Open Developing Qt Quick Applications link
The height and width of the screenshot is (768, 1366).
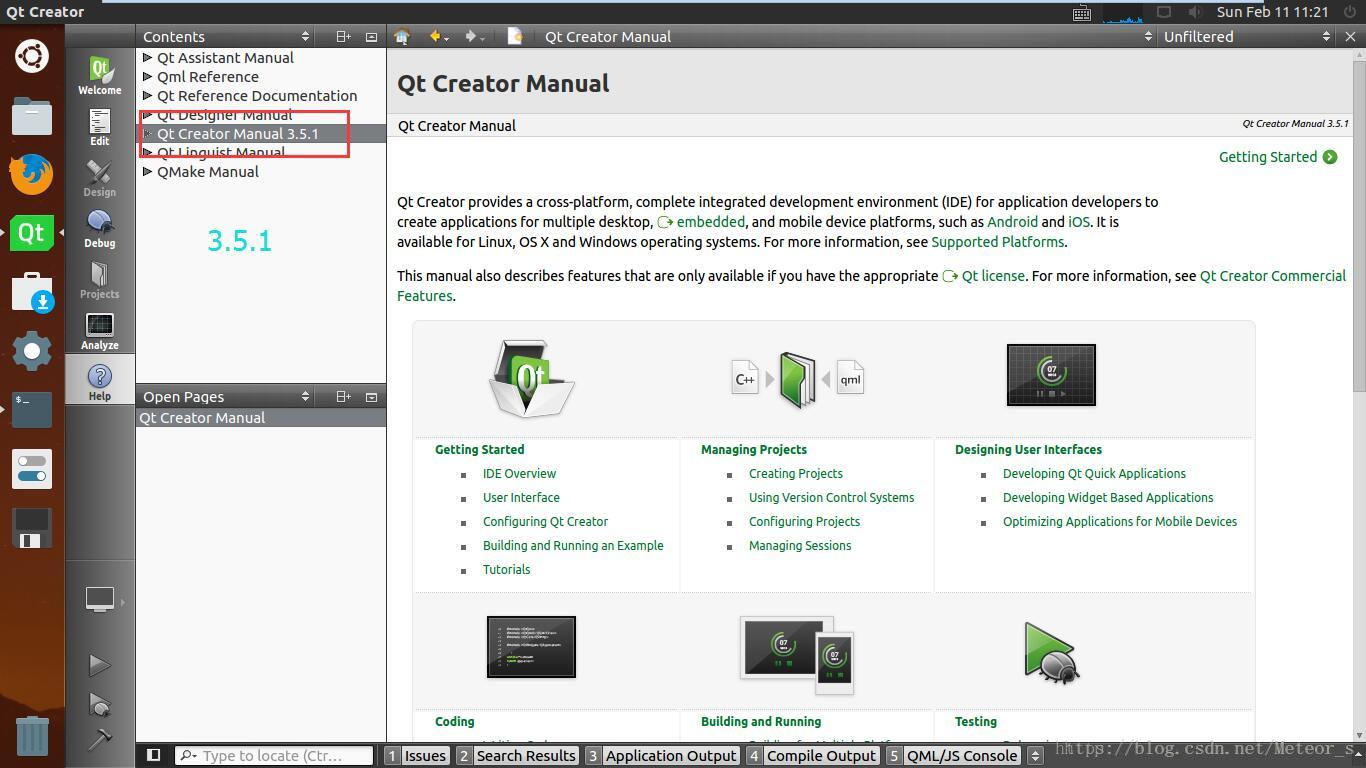[x=1094, y=473]
